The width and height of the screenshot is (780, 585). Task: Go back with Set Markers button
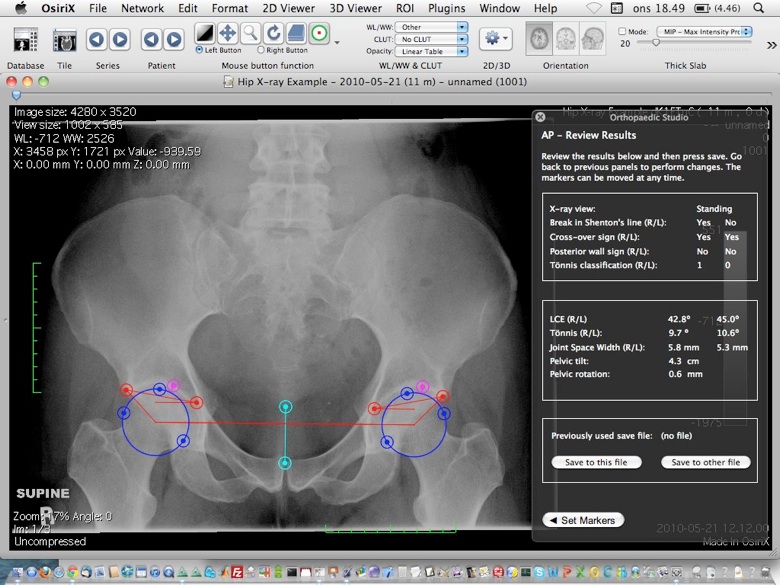coord(583,520)
